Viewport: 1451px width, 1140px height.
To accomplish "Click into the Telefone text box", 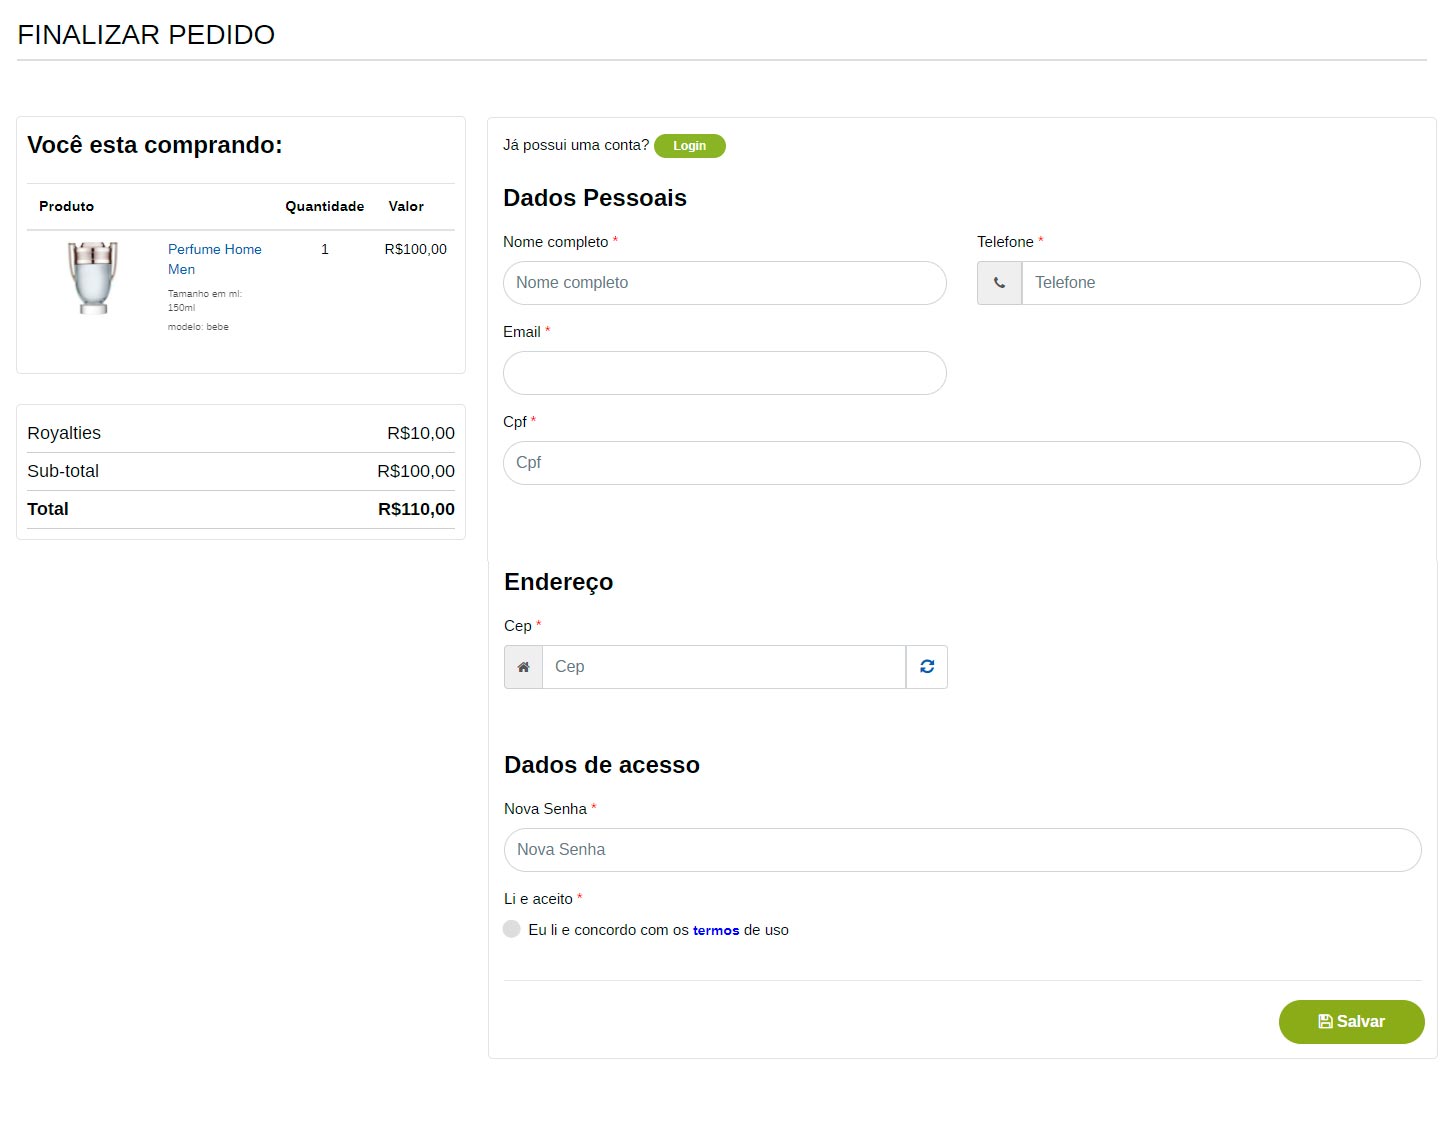I will coord(1220,283).
